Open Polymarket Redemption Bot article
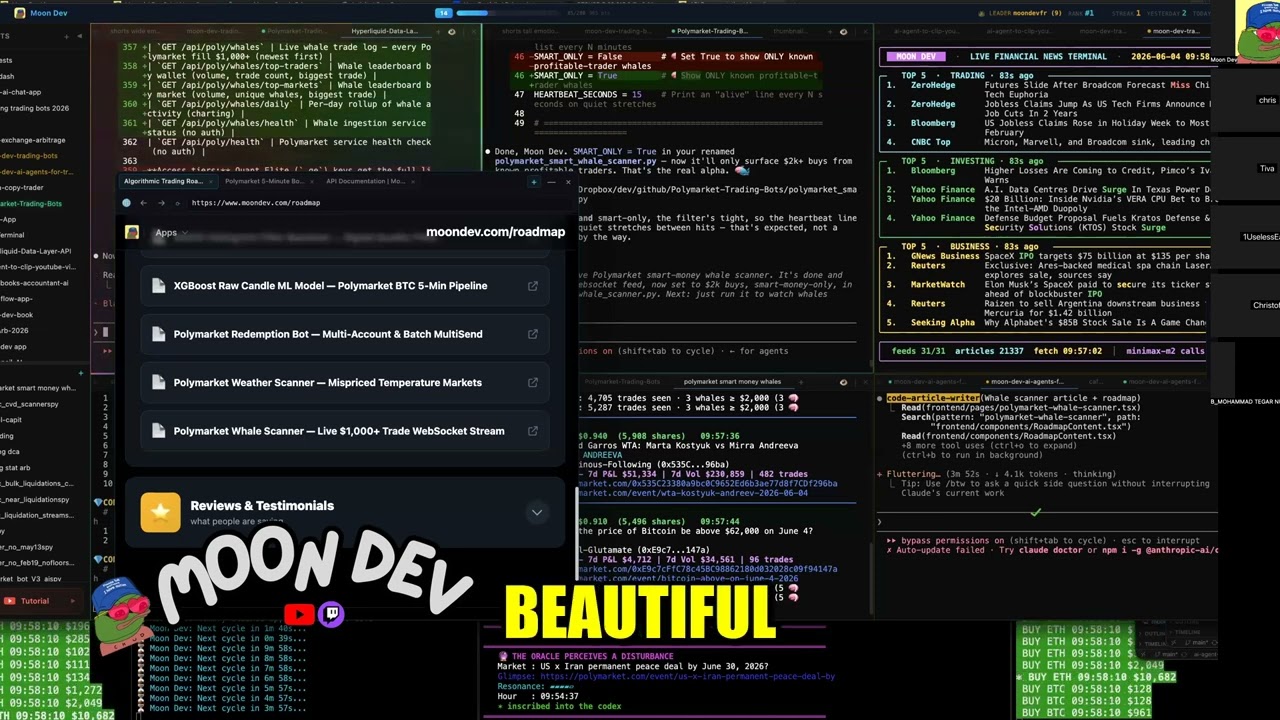The width and height of the screenshot is (1280, 720). click(345, 334)
